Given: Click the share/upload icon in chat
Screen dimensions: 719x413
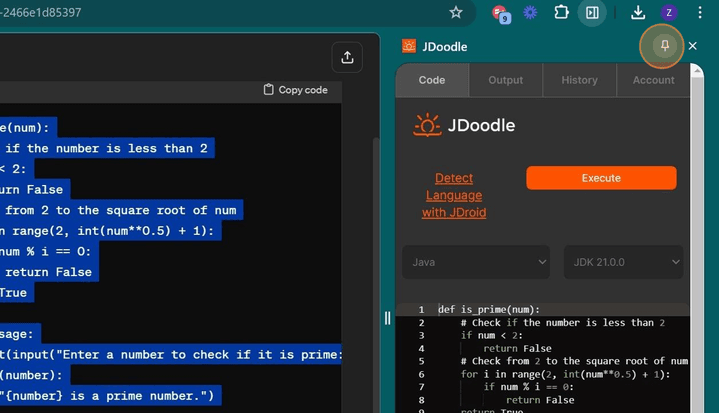Looking at the screenshot, I should point(347,58).
